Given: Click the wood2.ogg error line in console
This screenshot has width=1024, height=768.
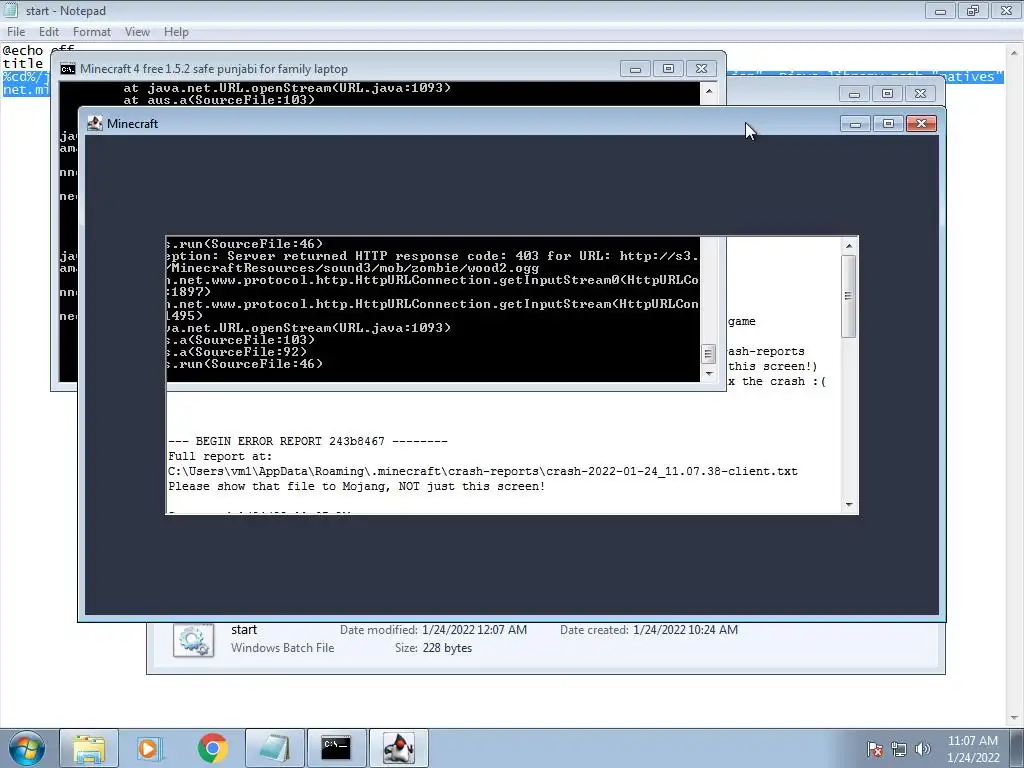Looking at the screenshot, I should point(355,268).
